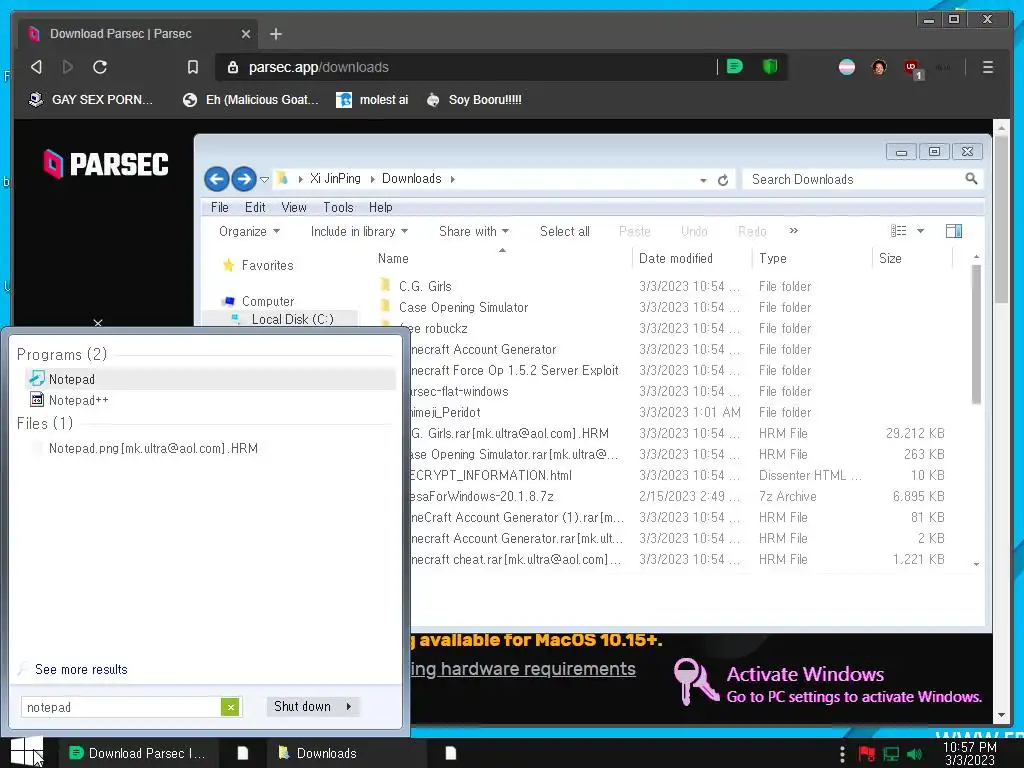Open the View menu in Explorer
The image size is (1024, 768).
[294, 208]
